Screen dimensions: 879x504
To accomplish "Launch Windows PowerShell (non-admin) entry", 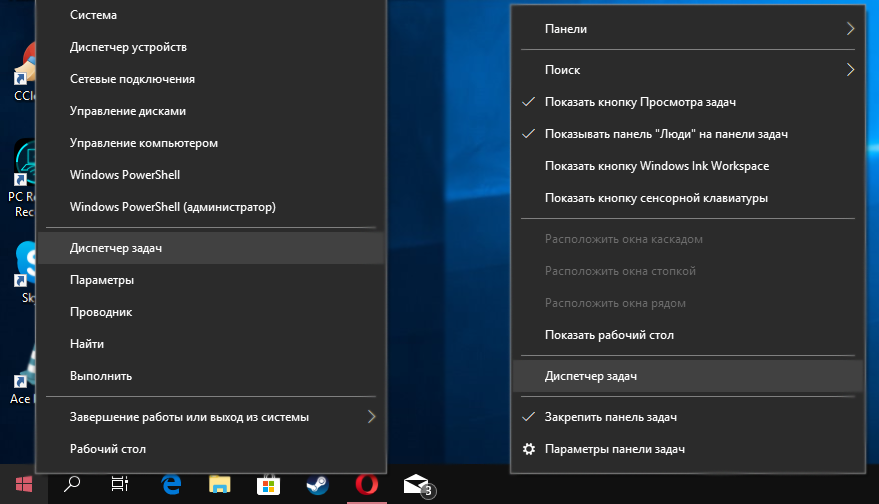I will [x=211, y=175].
